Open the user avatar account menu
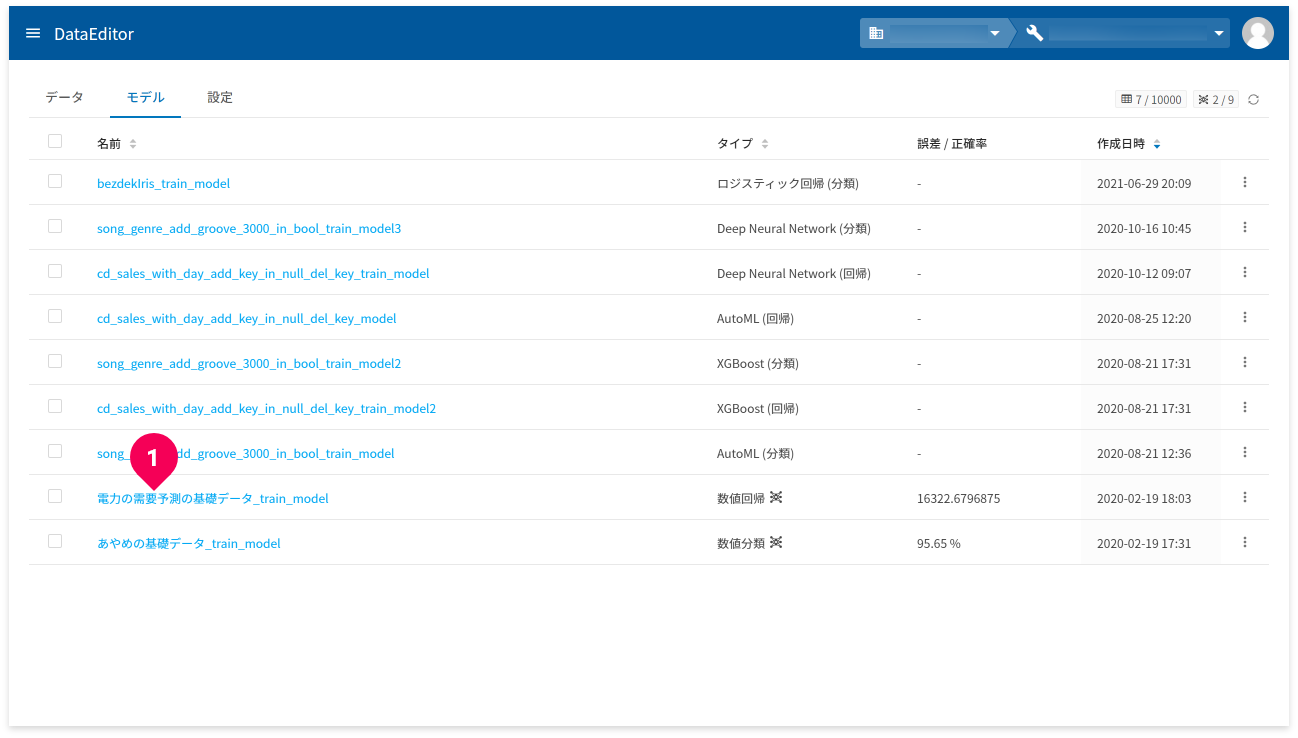This screenshot has width=1298, height=738. [1257, 33]
